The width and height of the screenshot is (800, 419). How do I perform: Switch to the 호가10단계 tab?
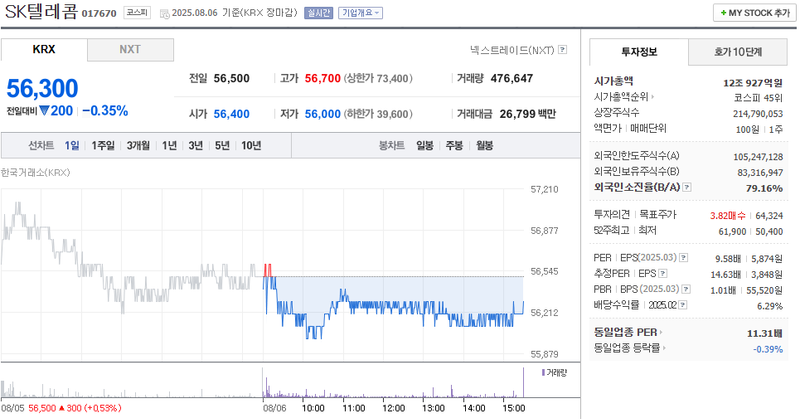[x=738, y=52]
